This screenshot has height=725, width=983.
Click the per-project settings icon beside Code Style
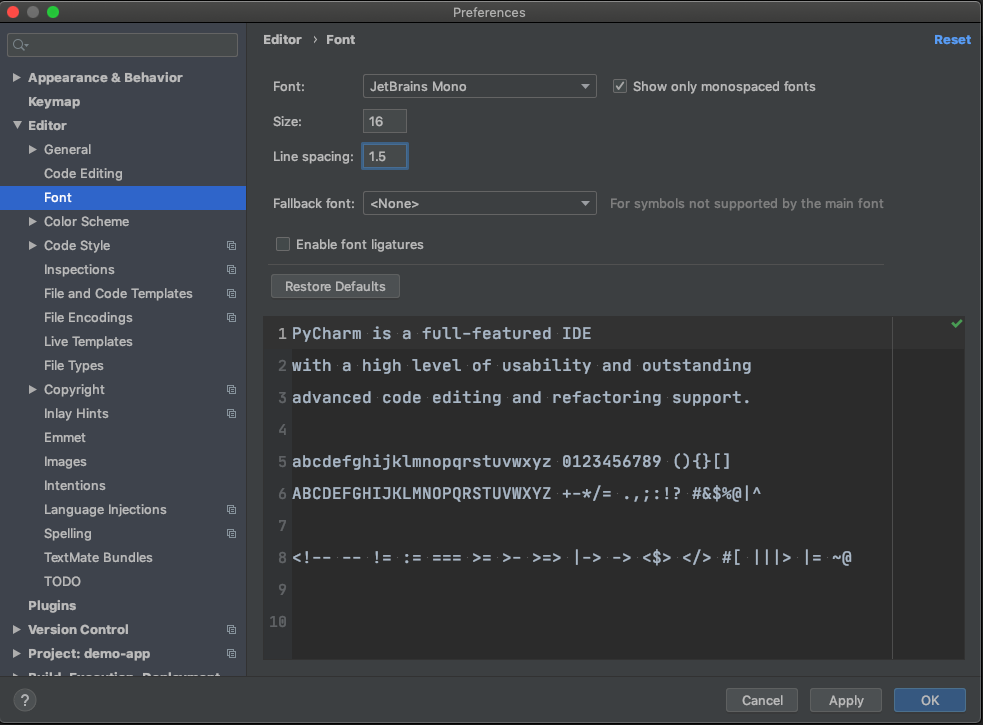pos(231,245)
